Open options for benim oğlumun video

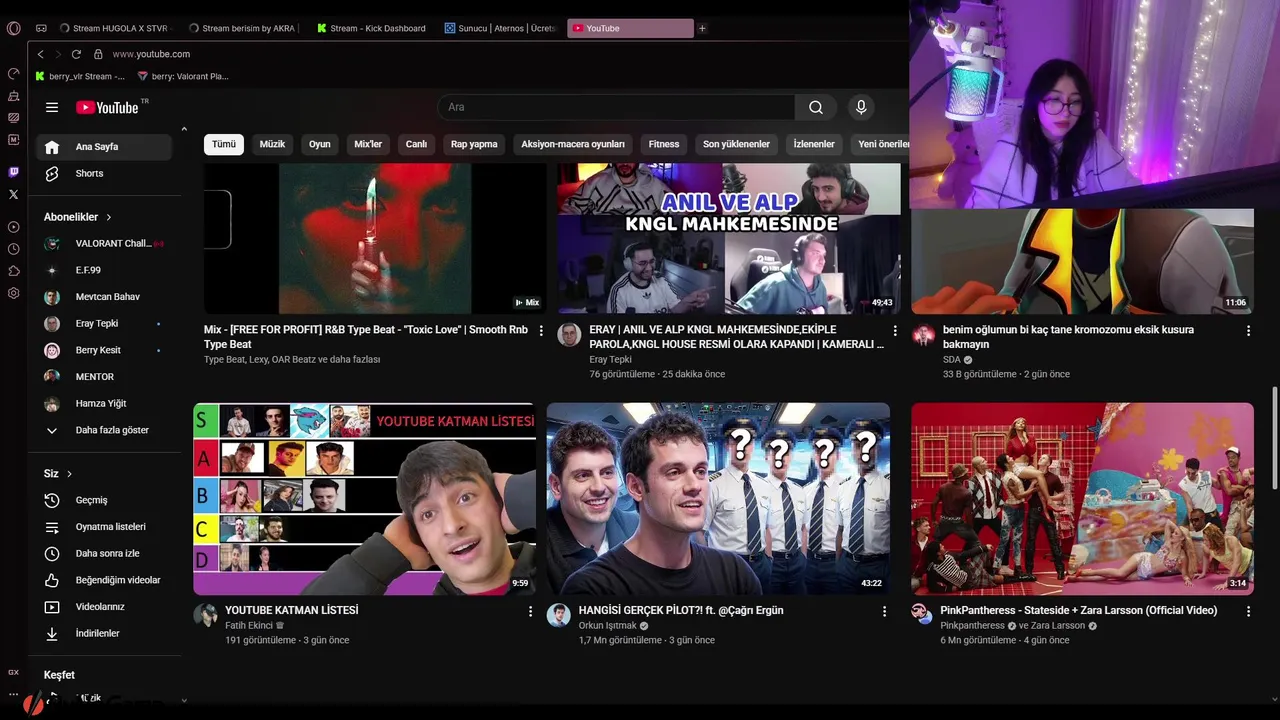click(x=1248, y=330)
